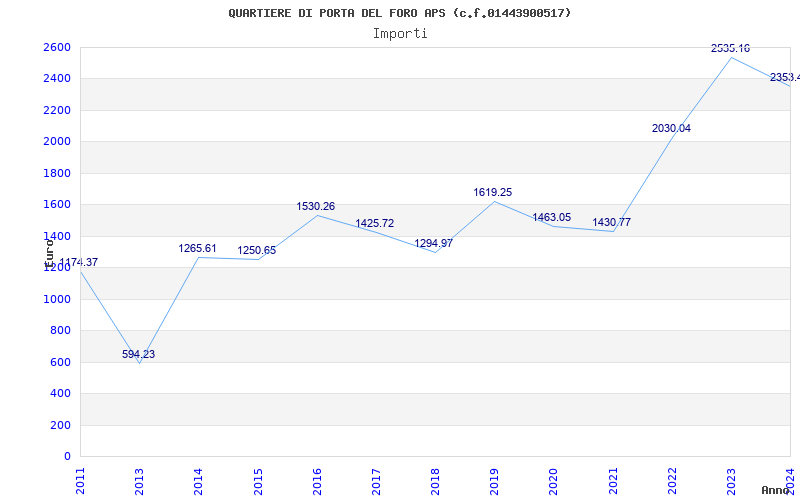The height and width of the screenshot is (500, 800).
Task: Click y-axis value 2000
Action: pos(58,142)
